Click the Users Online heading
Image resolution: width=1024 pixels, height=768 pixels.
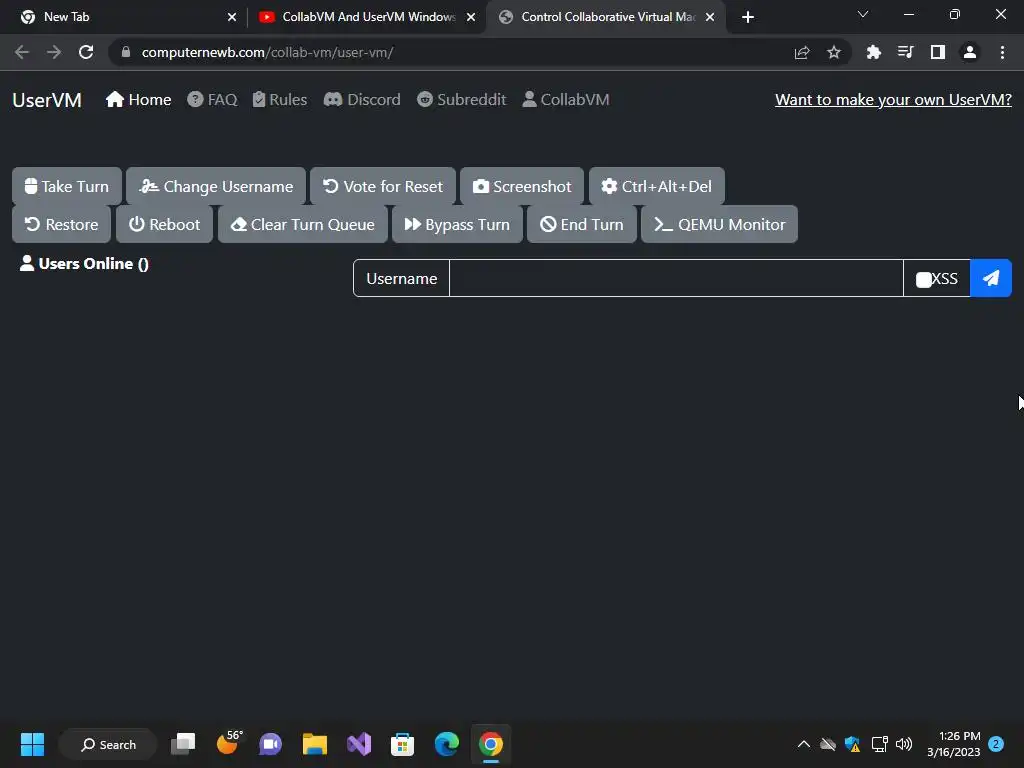84,264
